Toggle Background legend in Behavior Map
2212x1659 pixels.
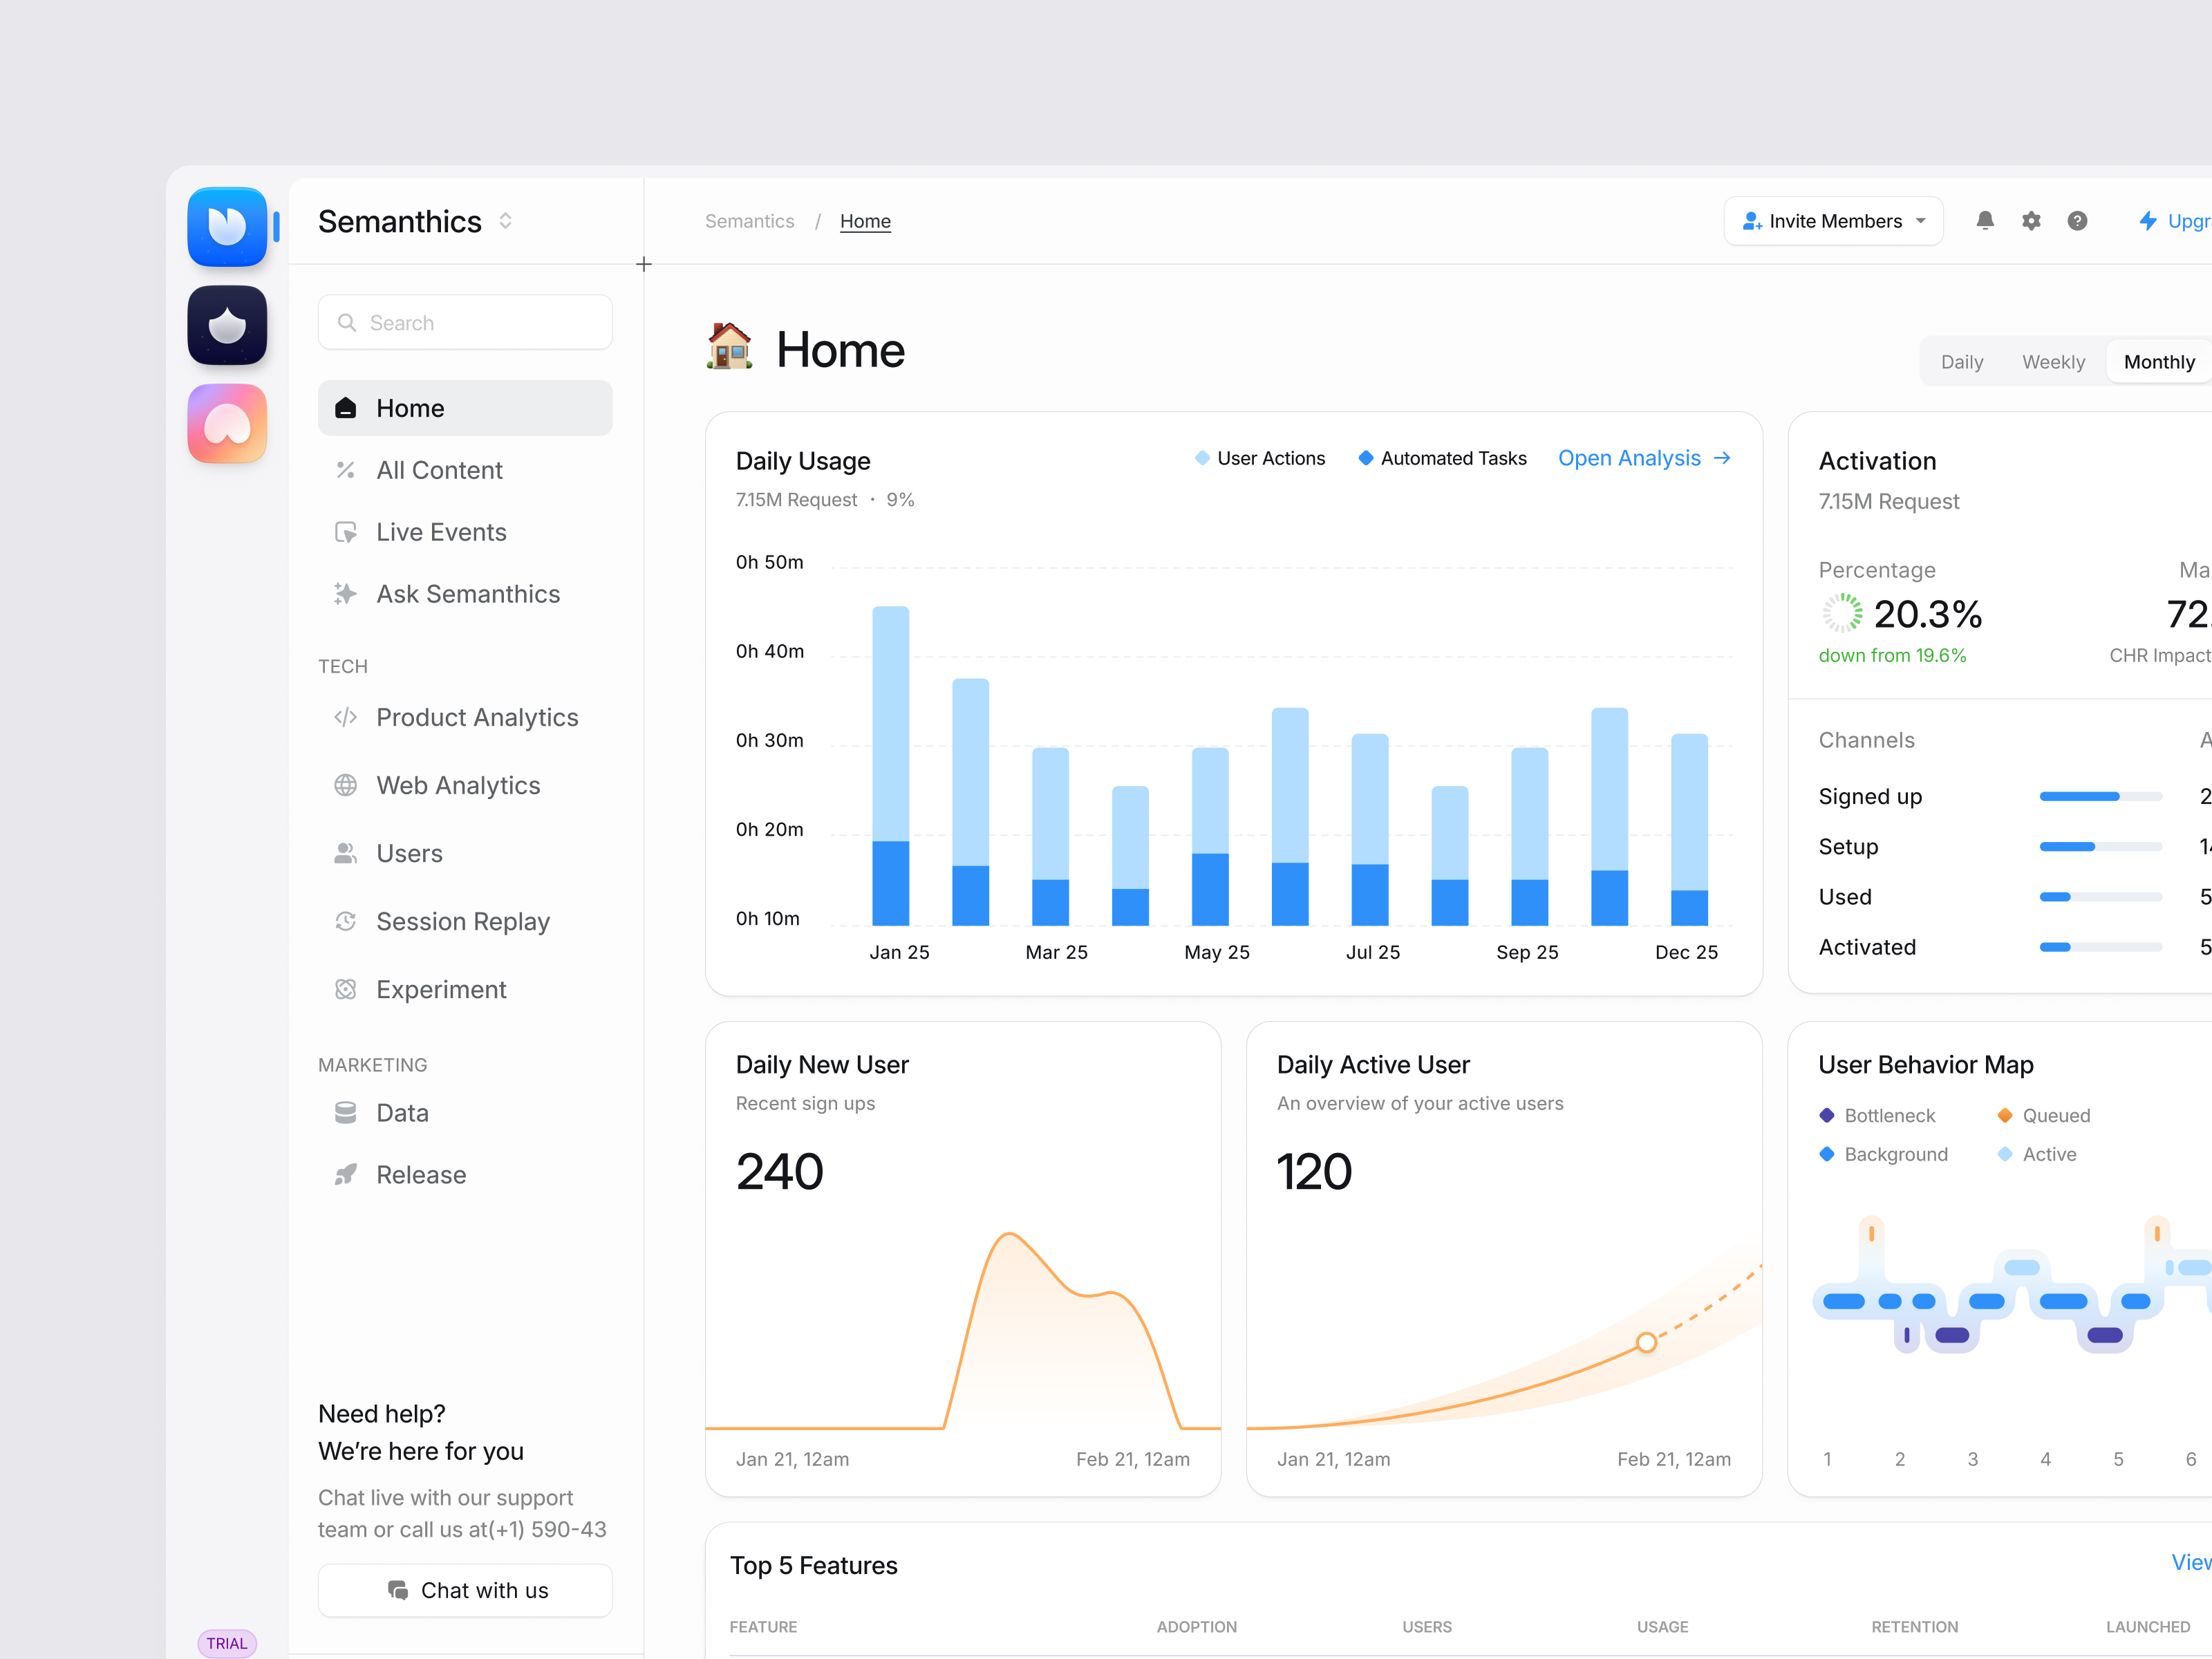coord(1884,1154)
